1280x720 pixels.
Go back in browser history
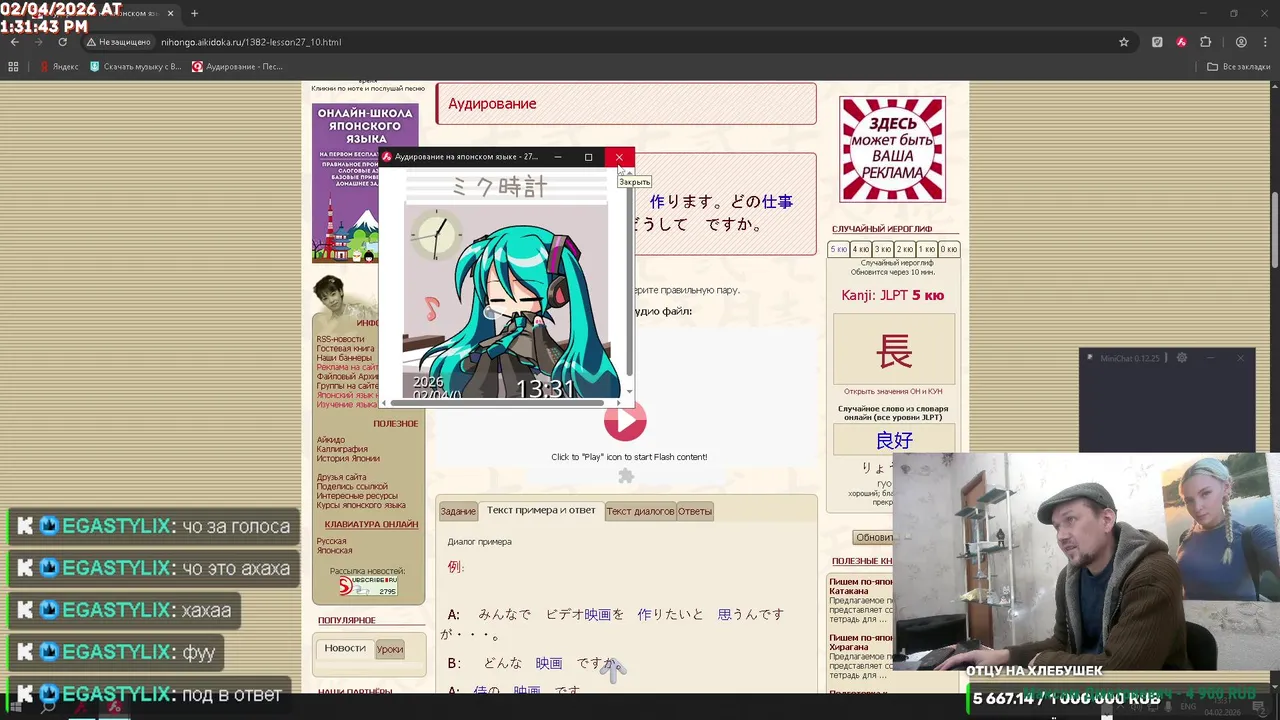(15, 42)
